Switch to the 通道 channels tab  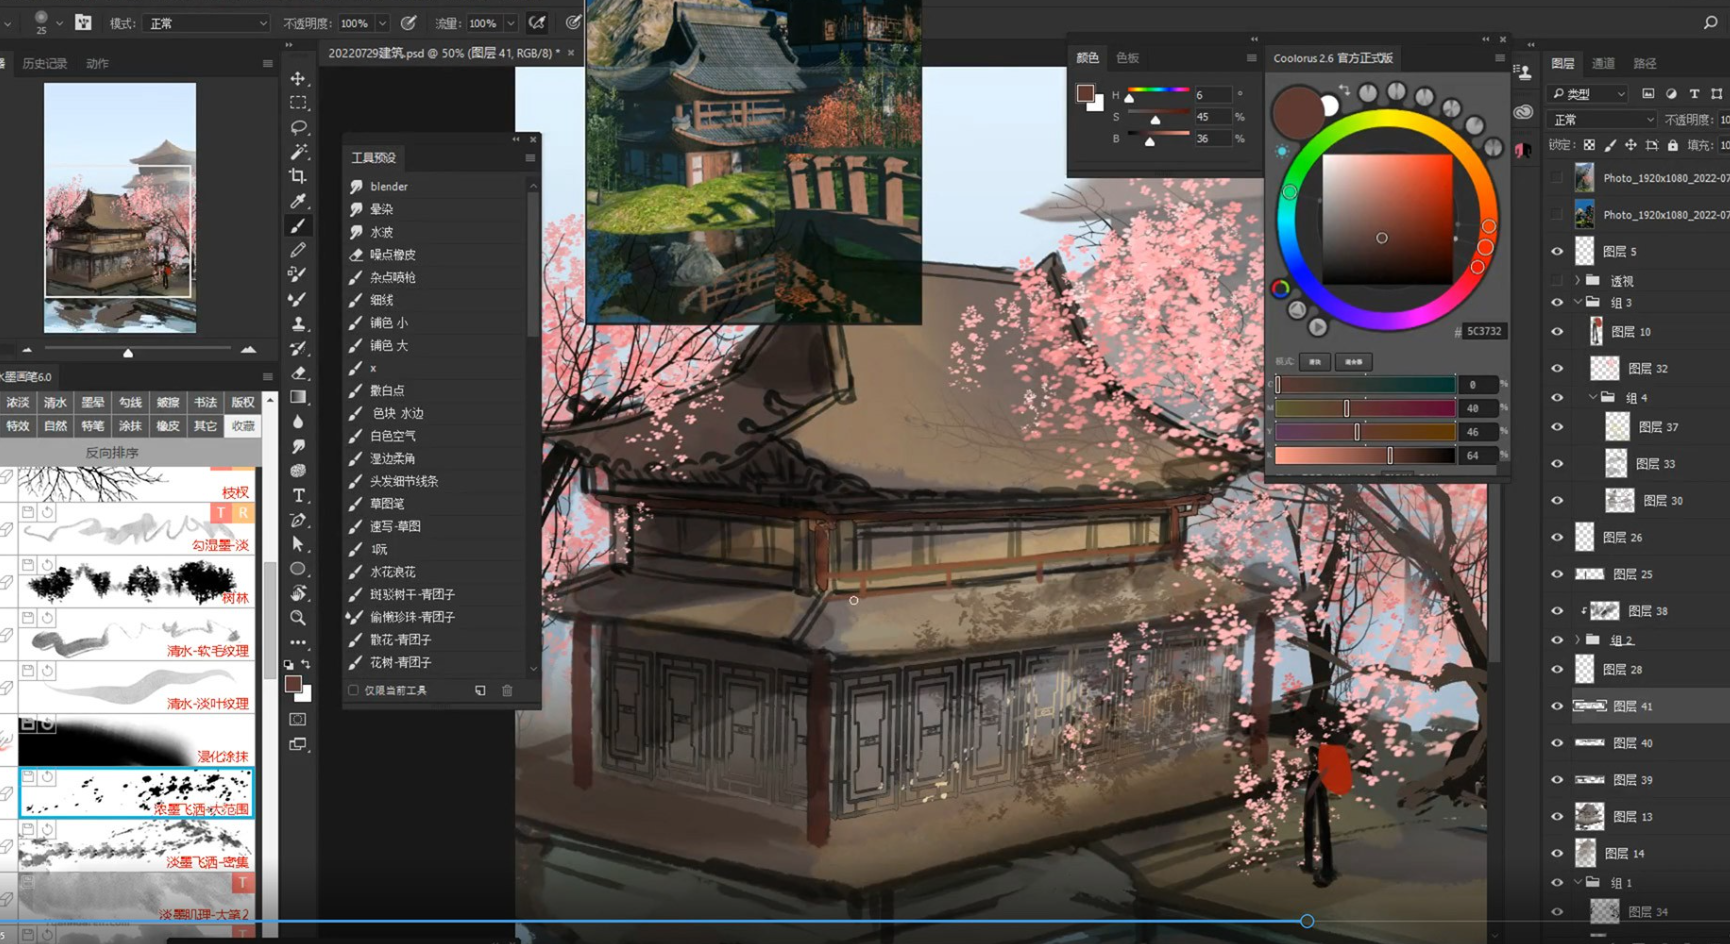click(x=1603, y=63)
